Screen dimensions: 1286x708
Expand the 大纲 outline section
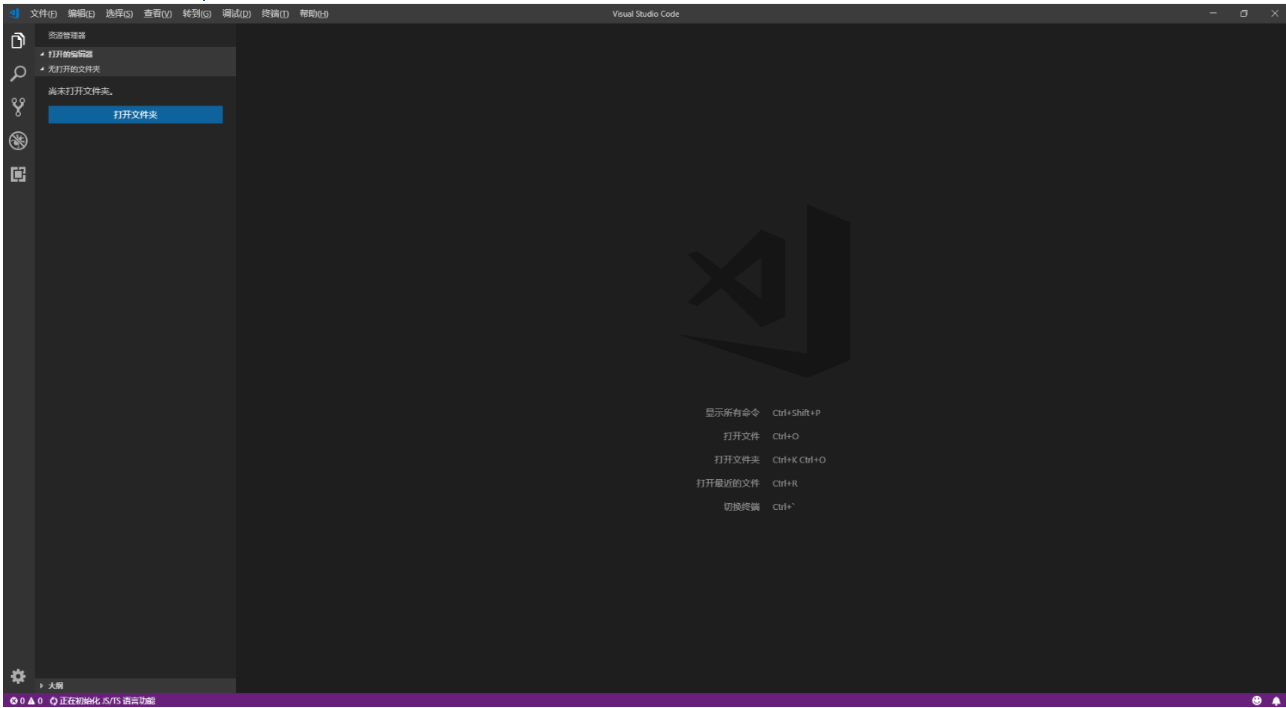(135, 685)
